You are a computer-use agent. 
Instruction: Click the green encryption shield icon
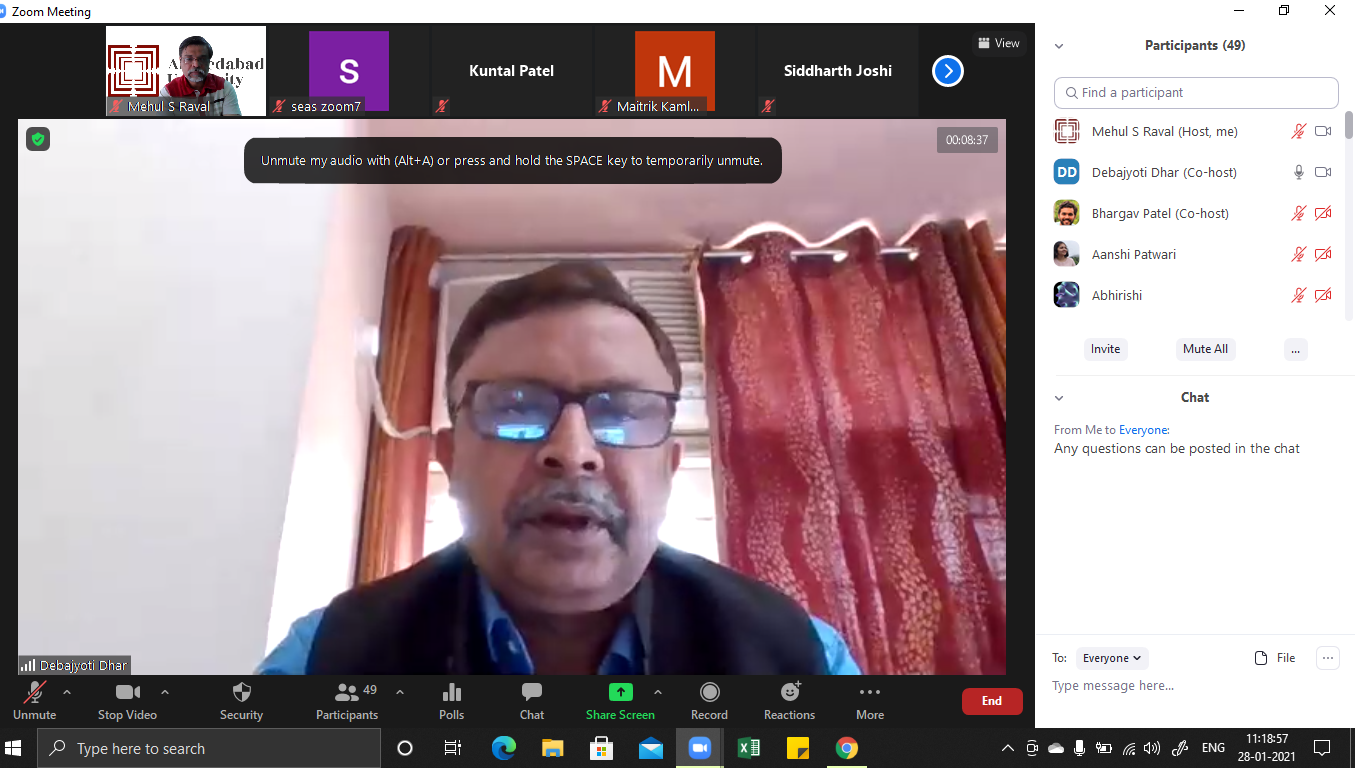tap(38, 139)
